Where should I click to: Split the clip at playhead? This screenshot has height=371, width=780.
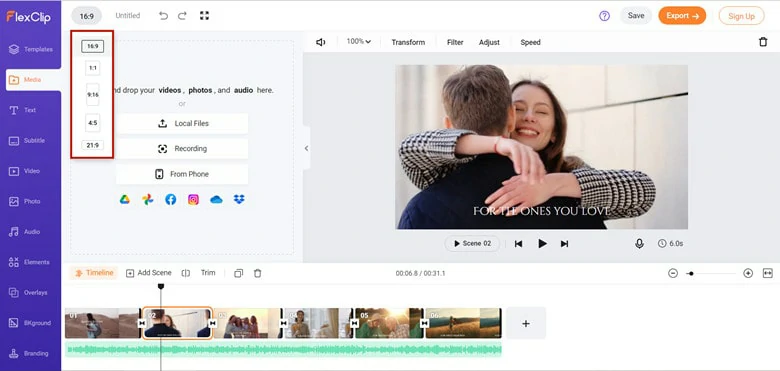(x=186, y=273)
